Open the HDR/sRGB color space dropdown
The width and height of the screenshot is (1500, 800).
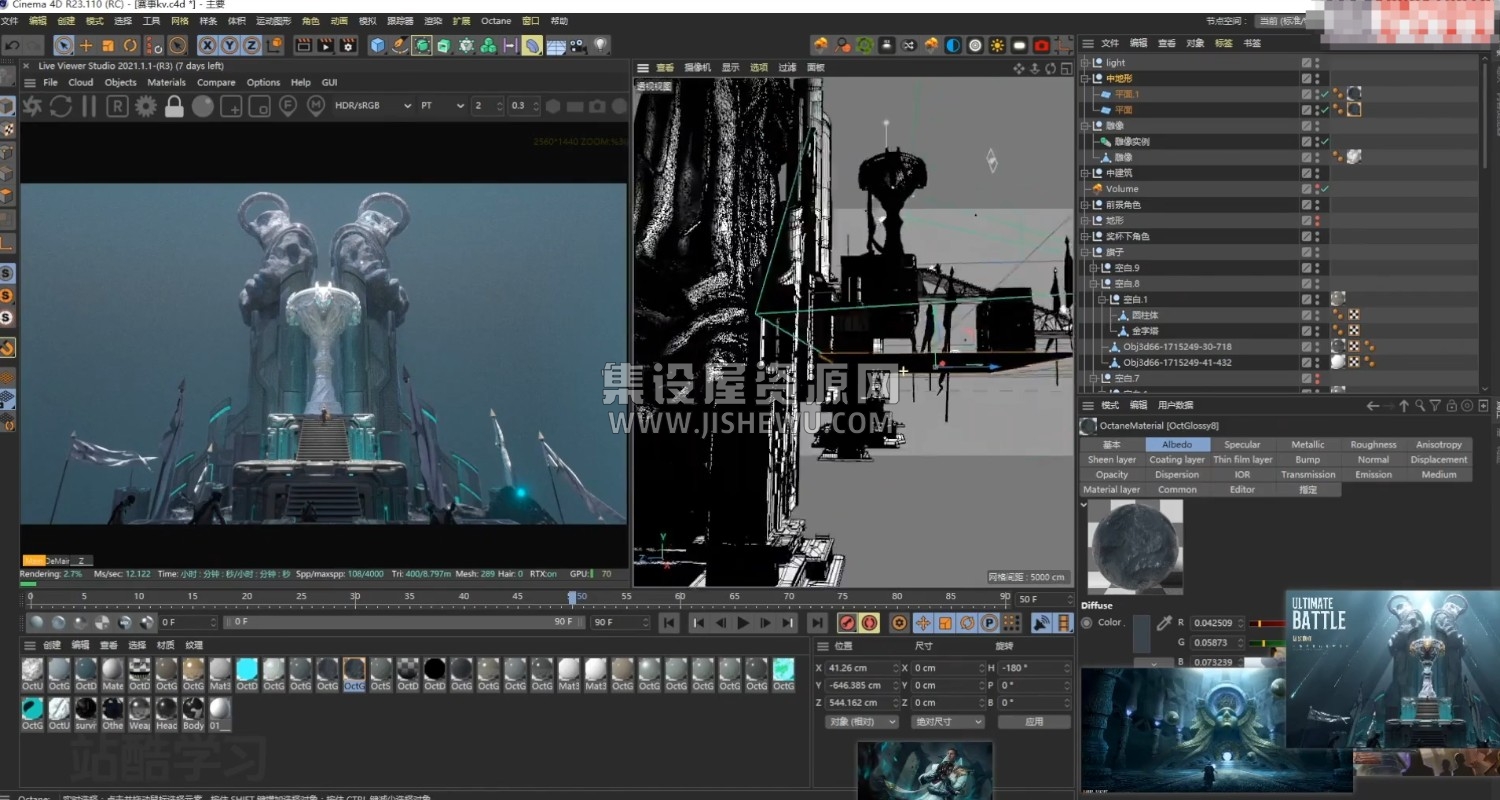tap(372, 105)
